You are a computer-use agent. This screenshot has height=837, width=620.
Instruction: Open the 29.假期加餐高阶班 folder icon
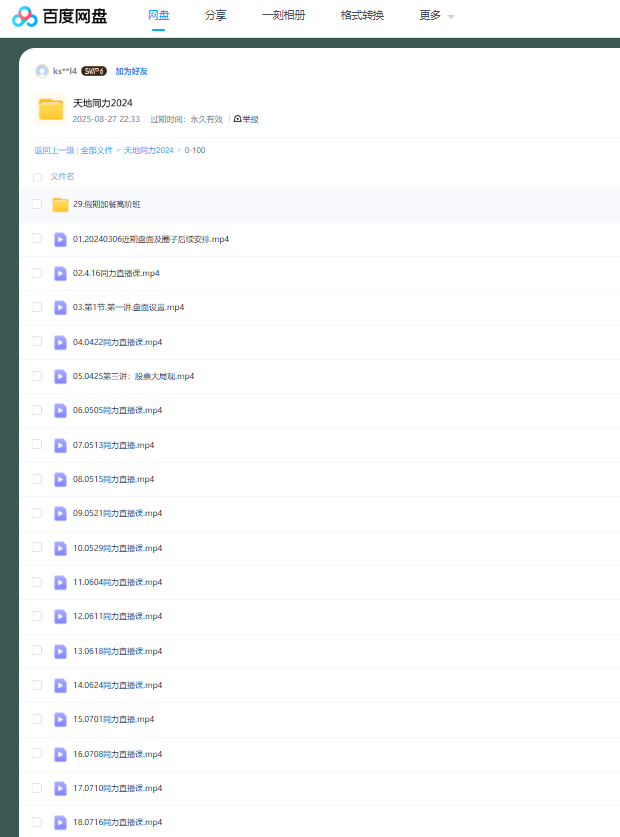point(60,205)
